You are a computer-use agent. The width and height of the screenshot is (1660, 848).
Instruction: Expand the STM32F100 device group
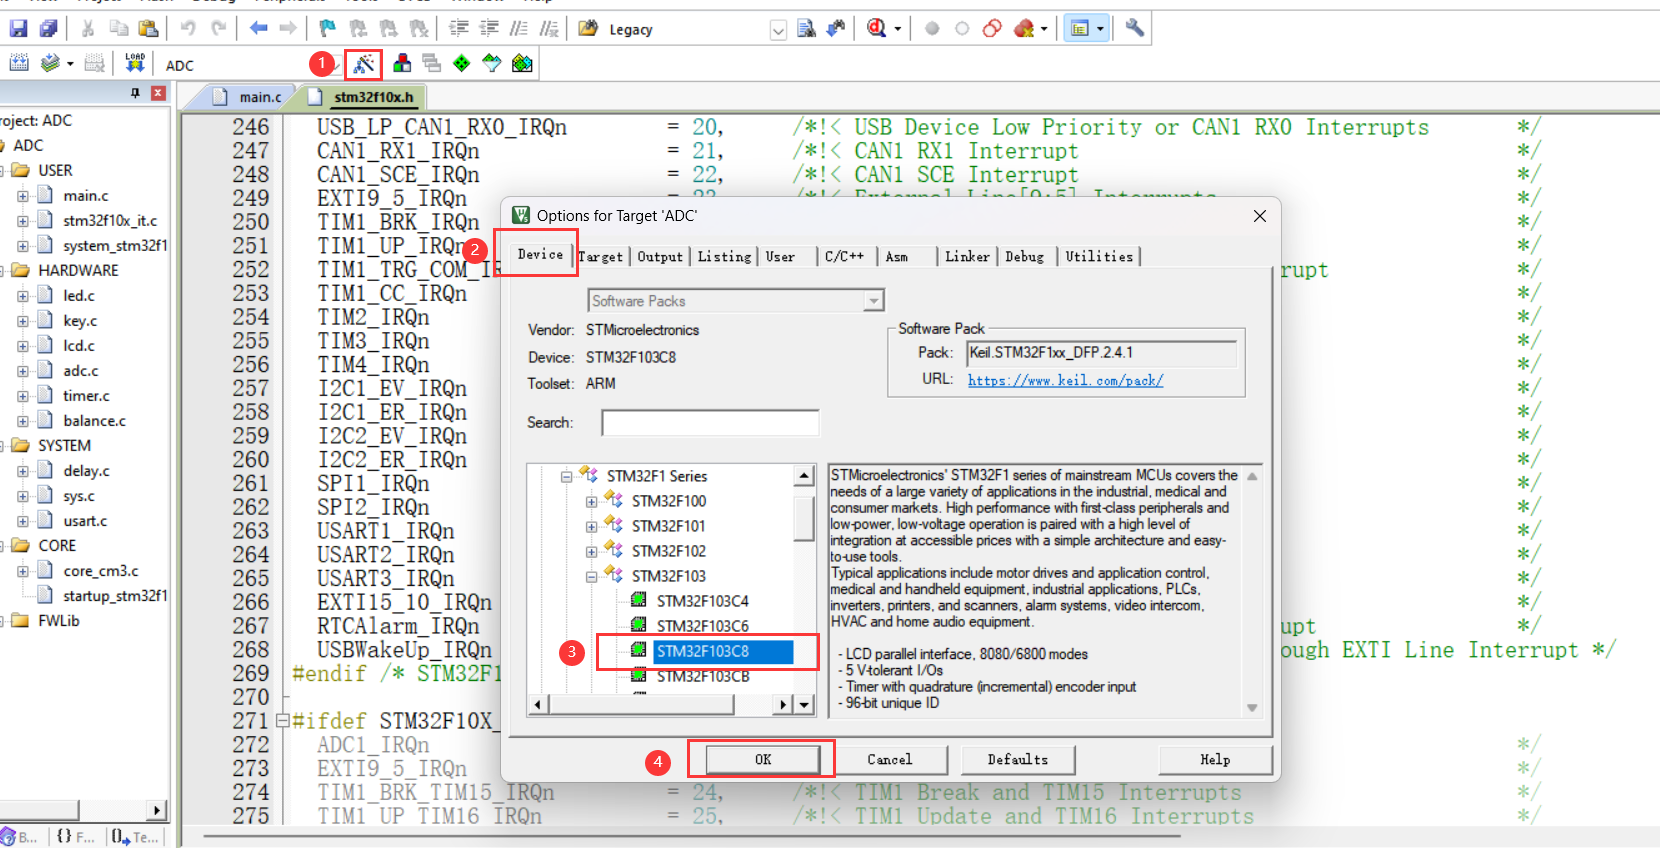(591, 501)
